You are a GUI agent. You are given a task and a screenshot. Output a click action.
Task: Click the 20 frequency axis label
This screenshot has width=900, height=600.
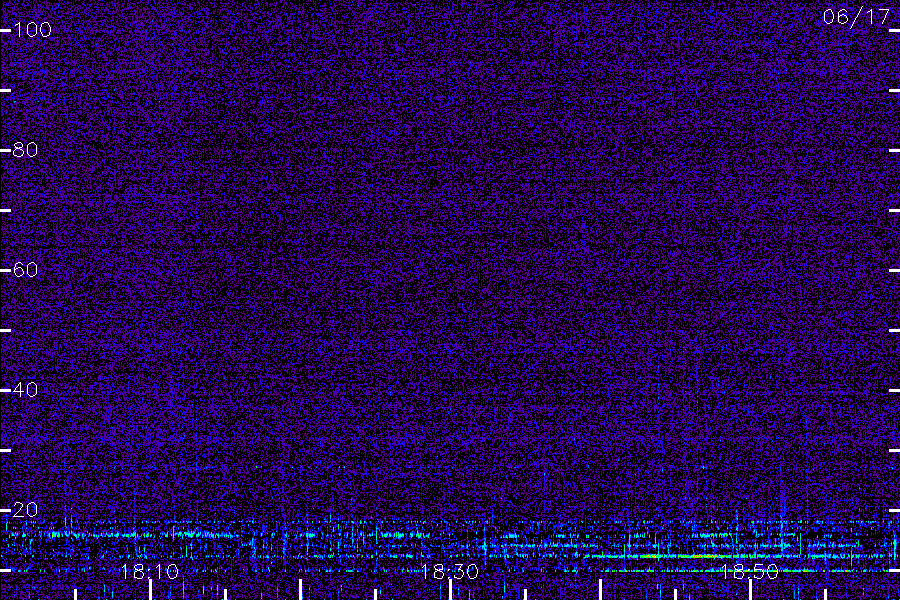point(25,510)
